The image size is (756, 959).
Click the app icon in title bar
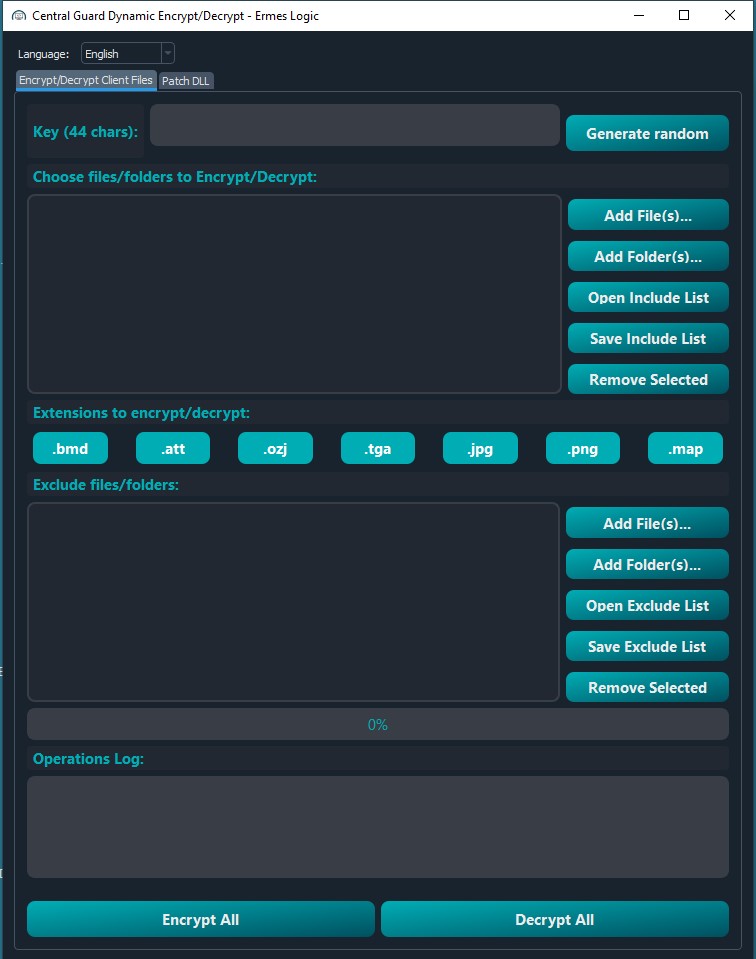18,16
